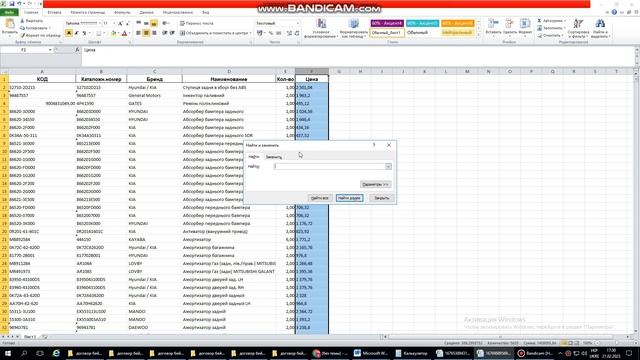Decrease decimal places icon

297,33
